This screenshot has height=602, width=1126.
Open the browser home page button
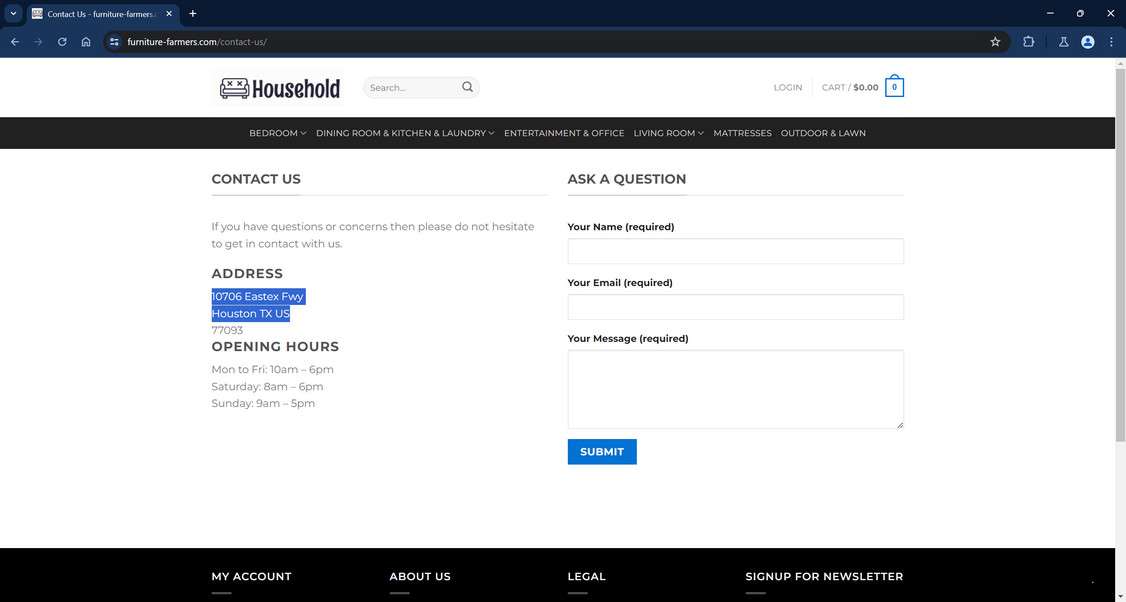point(85,42)
